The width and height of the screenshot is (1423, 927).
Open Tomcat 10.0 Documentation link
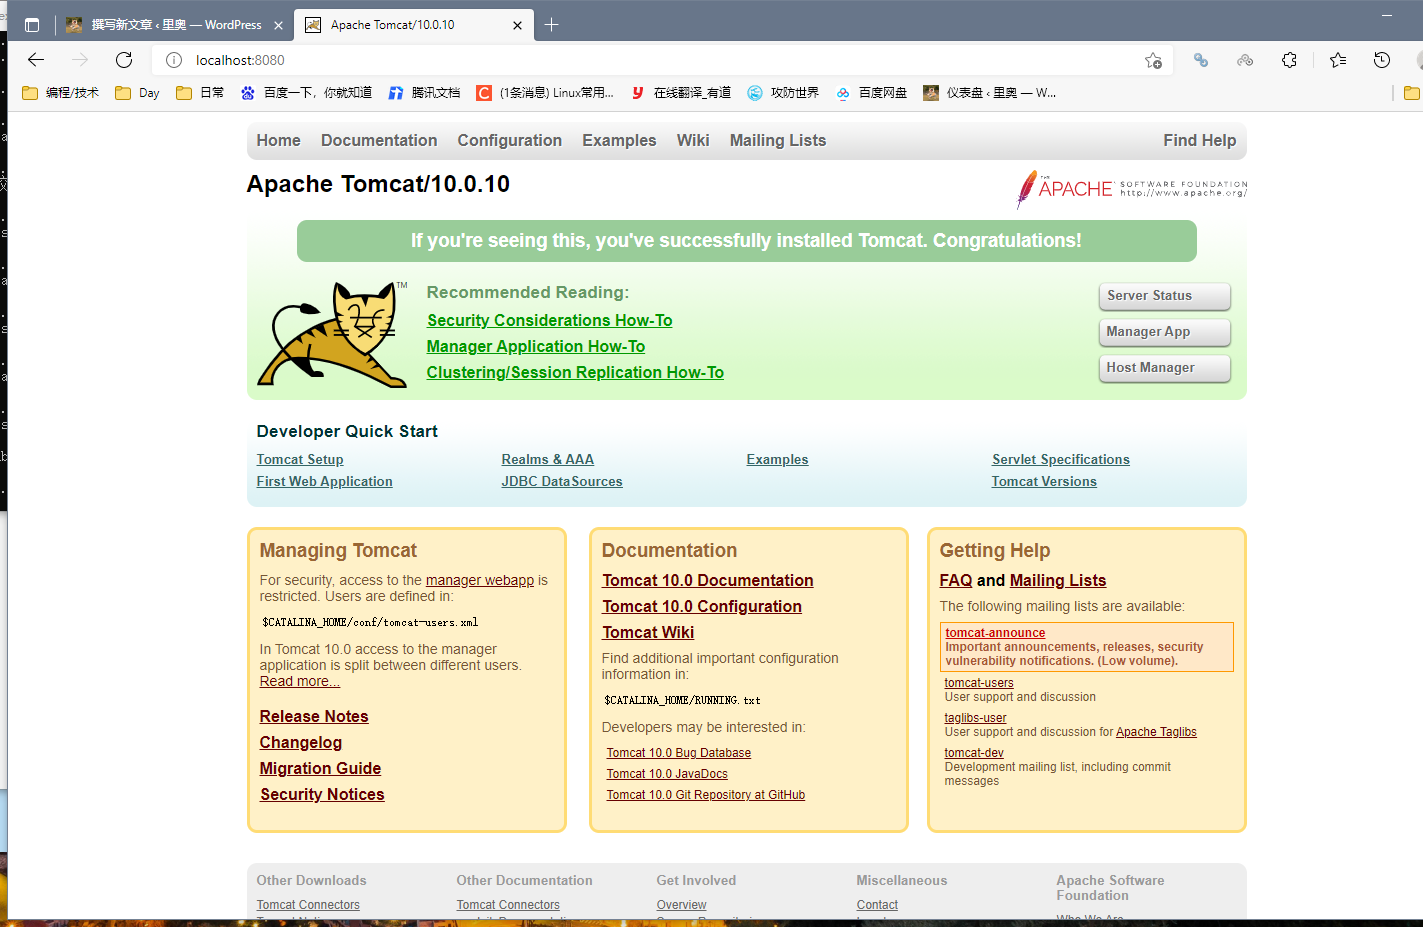(x=708, y=580)
